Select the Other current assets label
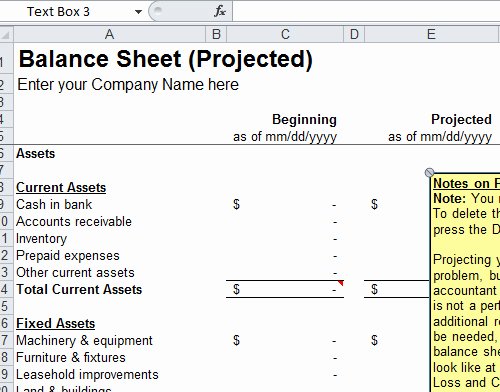 pyautogui.click(x=75, y=273)
